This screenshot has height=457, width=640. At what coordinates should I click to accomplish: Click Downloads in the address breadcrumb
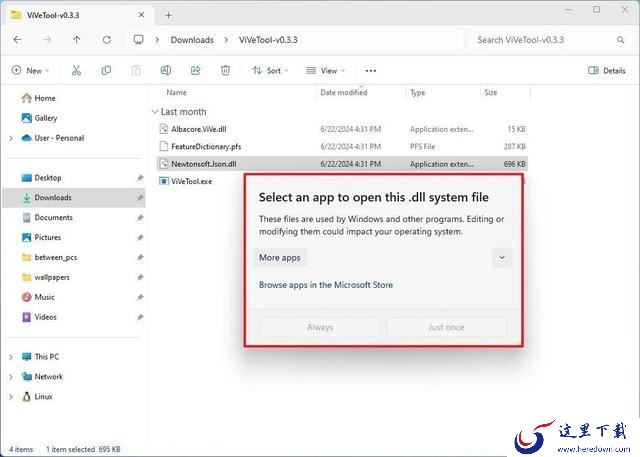coord(192,40)
